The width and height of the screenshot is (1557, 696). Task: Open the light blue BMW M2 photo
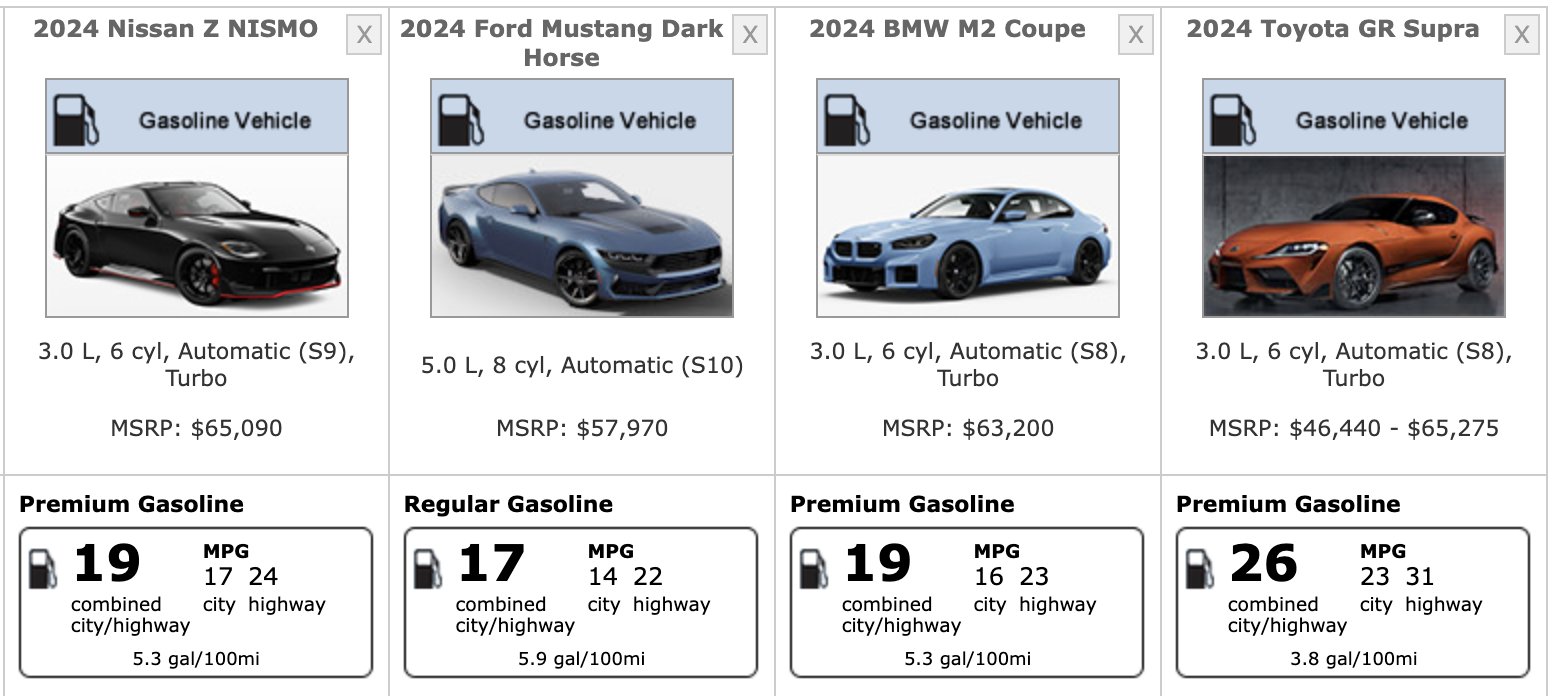click(968, 236)
